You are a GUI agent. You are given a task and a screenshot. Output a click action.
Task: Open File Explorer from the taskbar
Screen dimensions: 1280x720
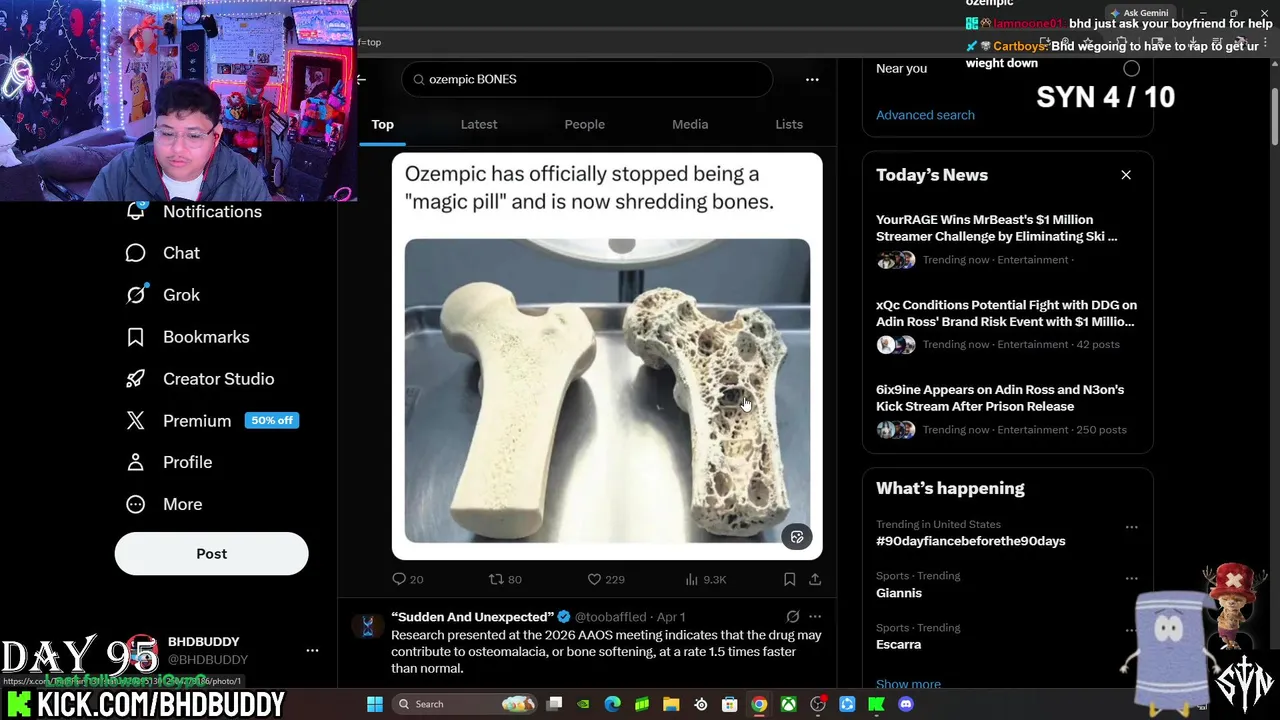point(671,704)
